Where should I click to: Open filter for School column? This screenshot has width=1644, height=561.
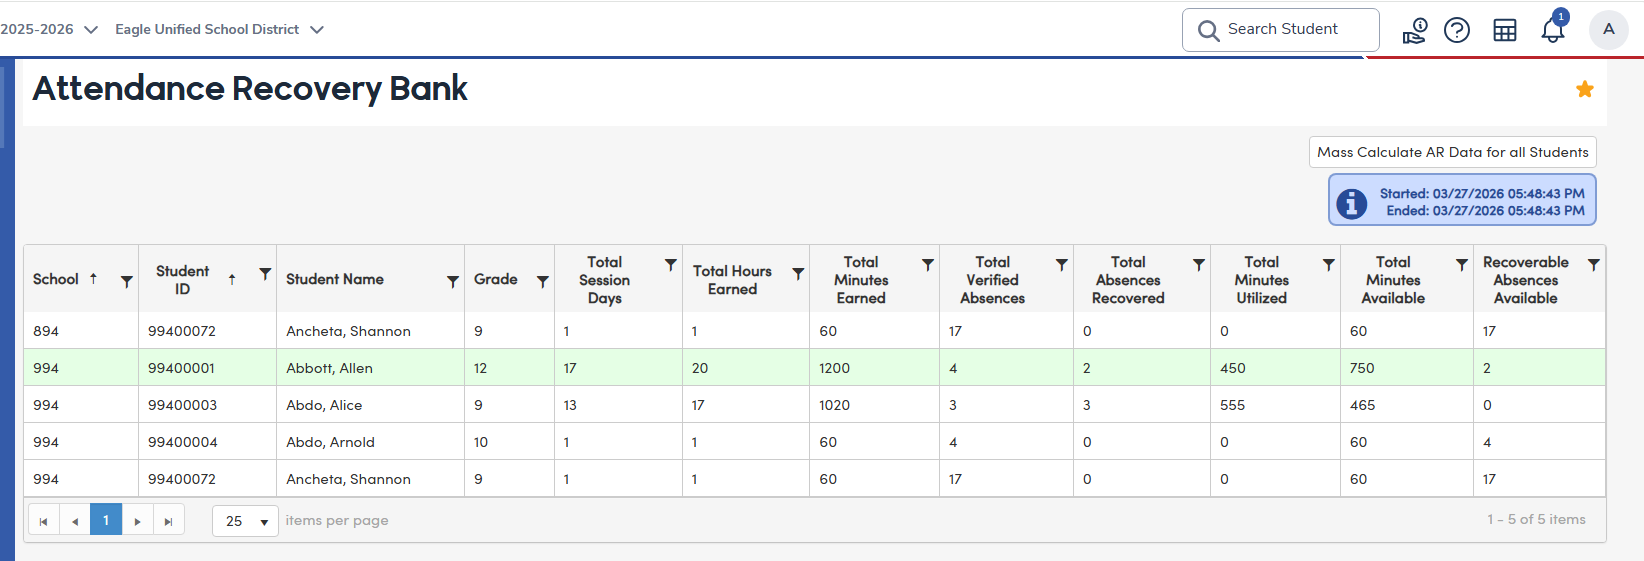tap(127, 281)
